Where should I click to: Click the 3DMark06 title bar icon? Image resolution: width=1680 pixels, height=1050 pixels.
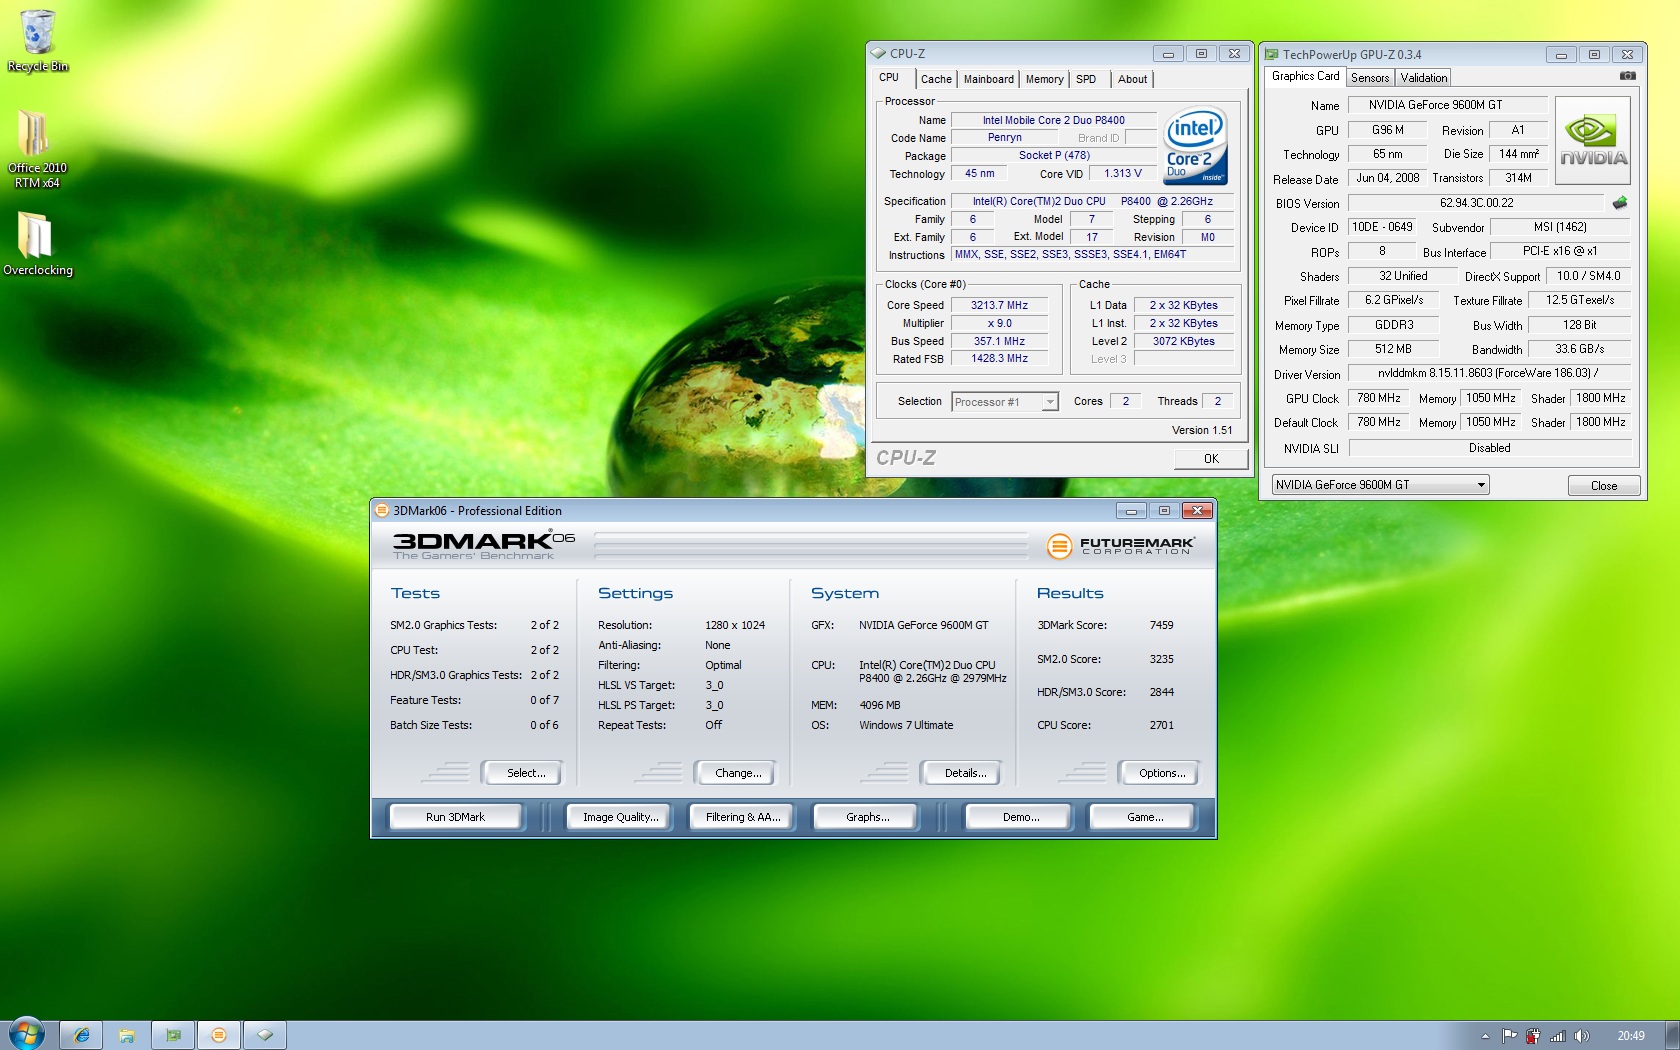[x=381, y=510]
